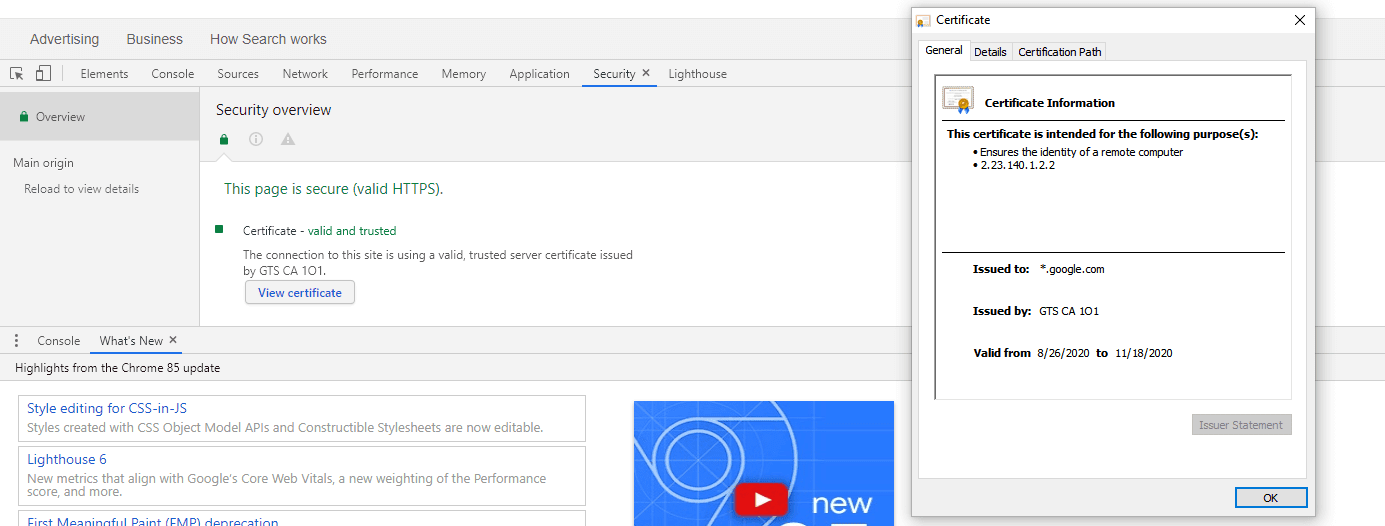
Task: Open the Lighthouse 6 highlight link
Action: coord(67,459)
